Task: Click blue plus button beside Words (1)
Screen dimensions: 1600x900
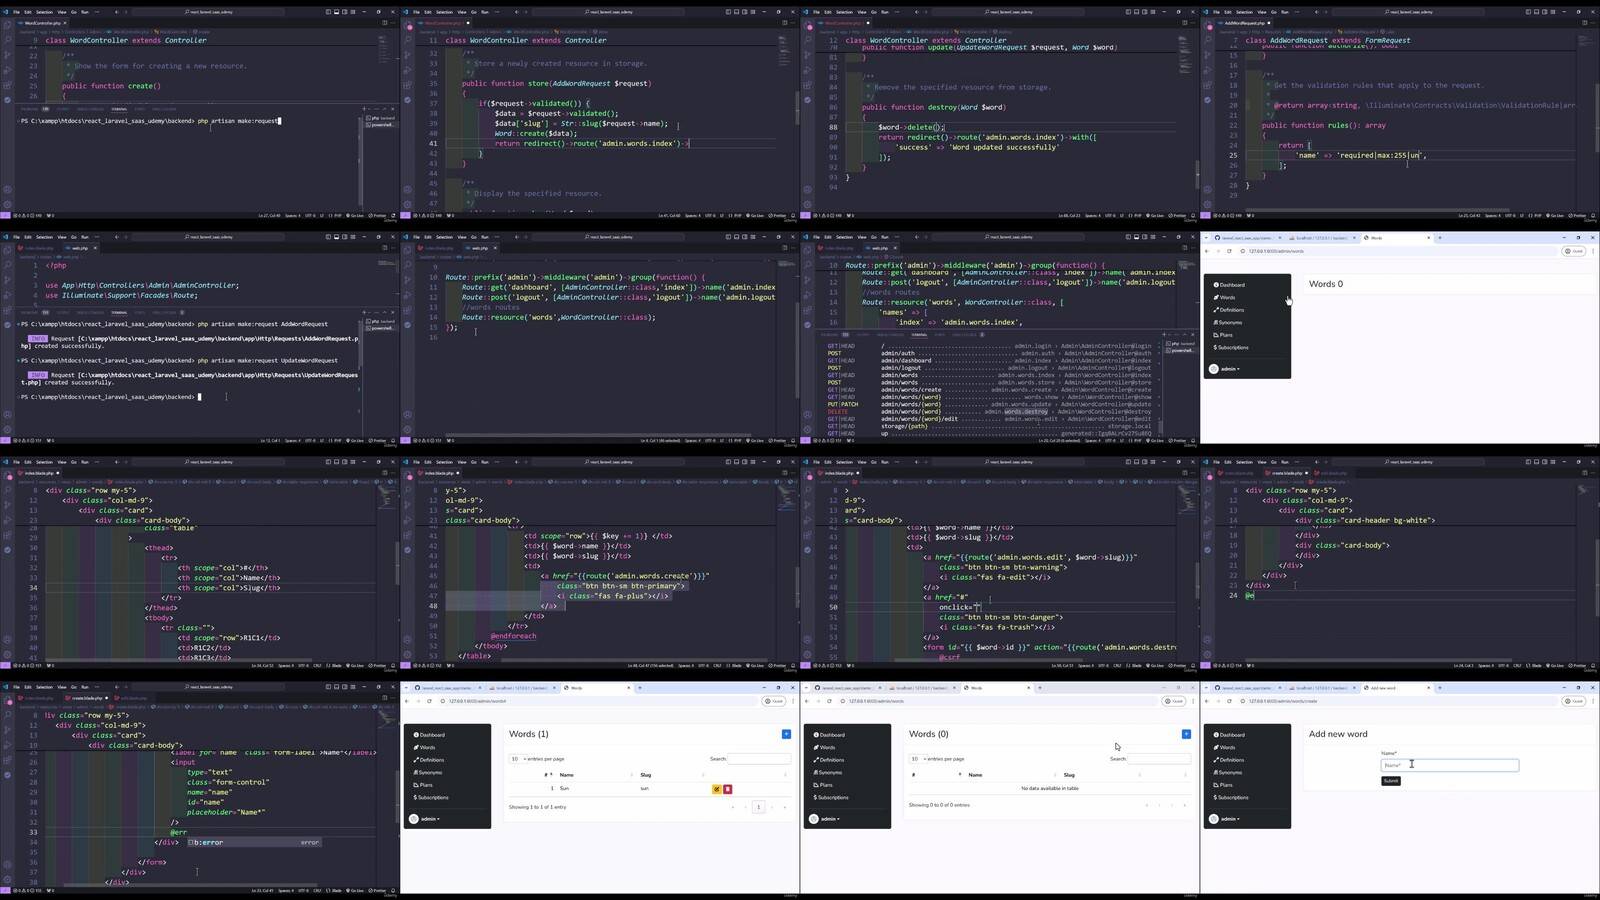Action: [x=786, y=734]
